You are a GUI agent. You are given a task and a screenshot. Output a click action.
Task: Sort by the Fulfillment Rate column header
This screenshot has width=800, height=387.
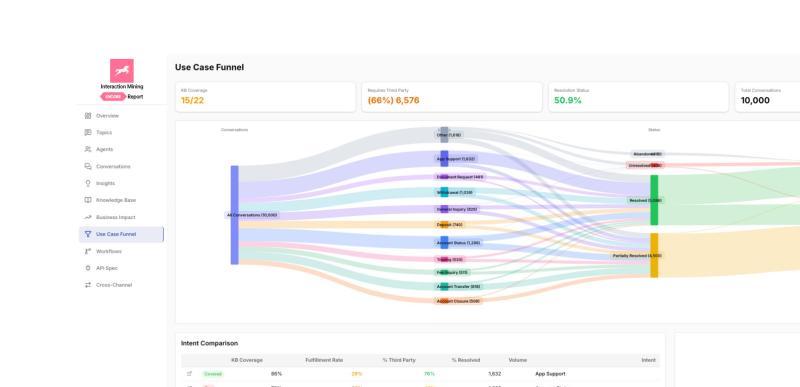pos(324,360)
